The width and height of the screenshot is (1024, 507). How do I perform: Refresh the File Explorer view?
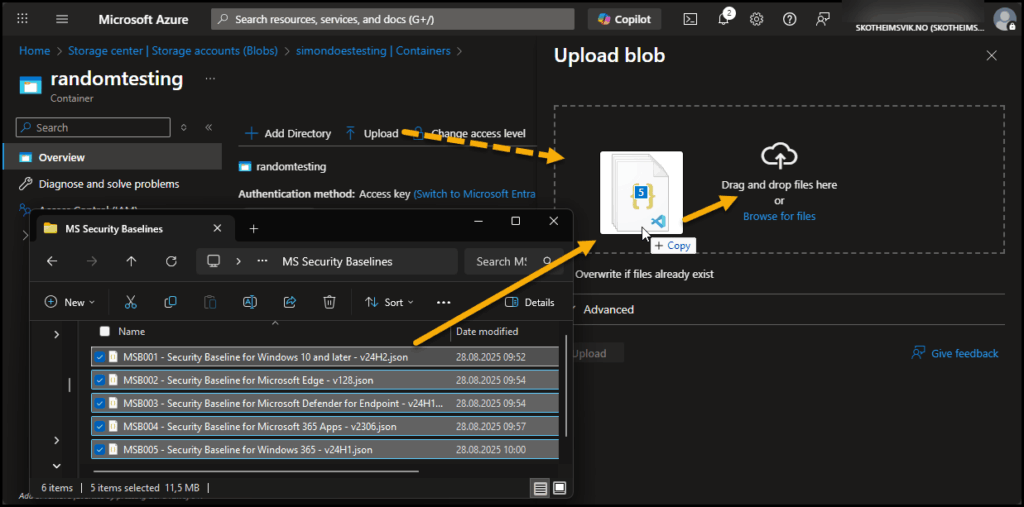(x=171, y=261)
